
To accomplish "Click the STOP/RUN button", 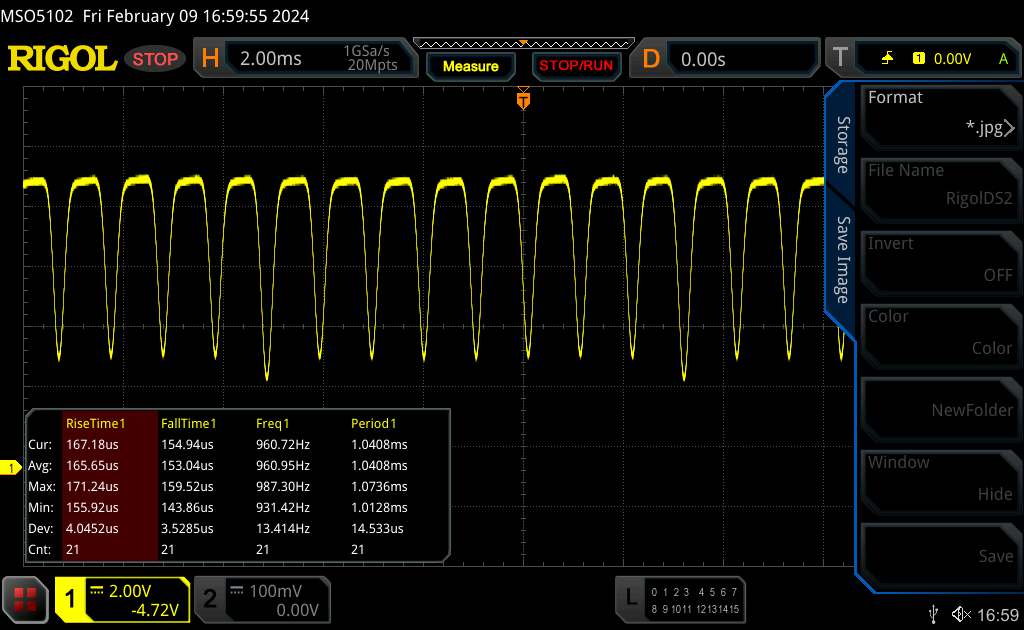I will (x=576, y=65).
